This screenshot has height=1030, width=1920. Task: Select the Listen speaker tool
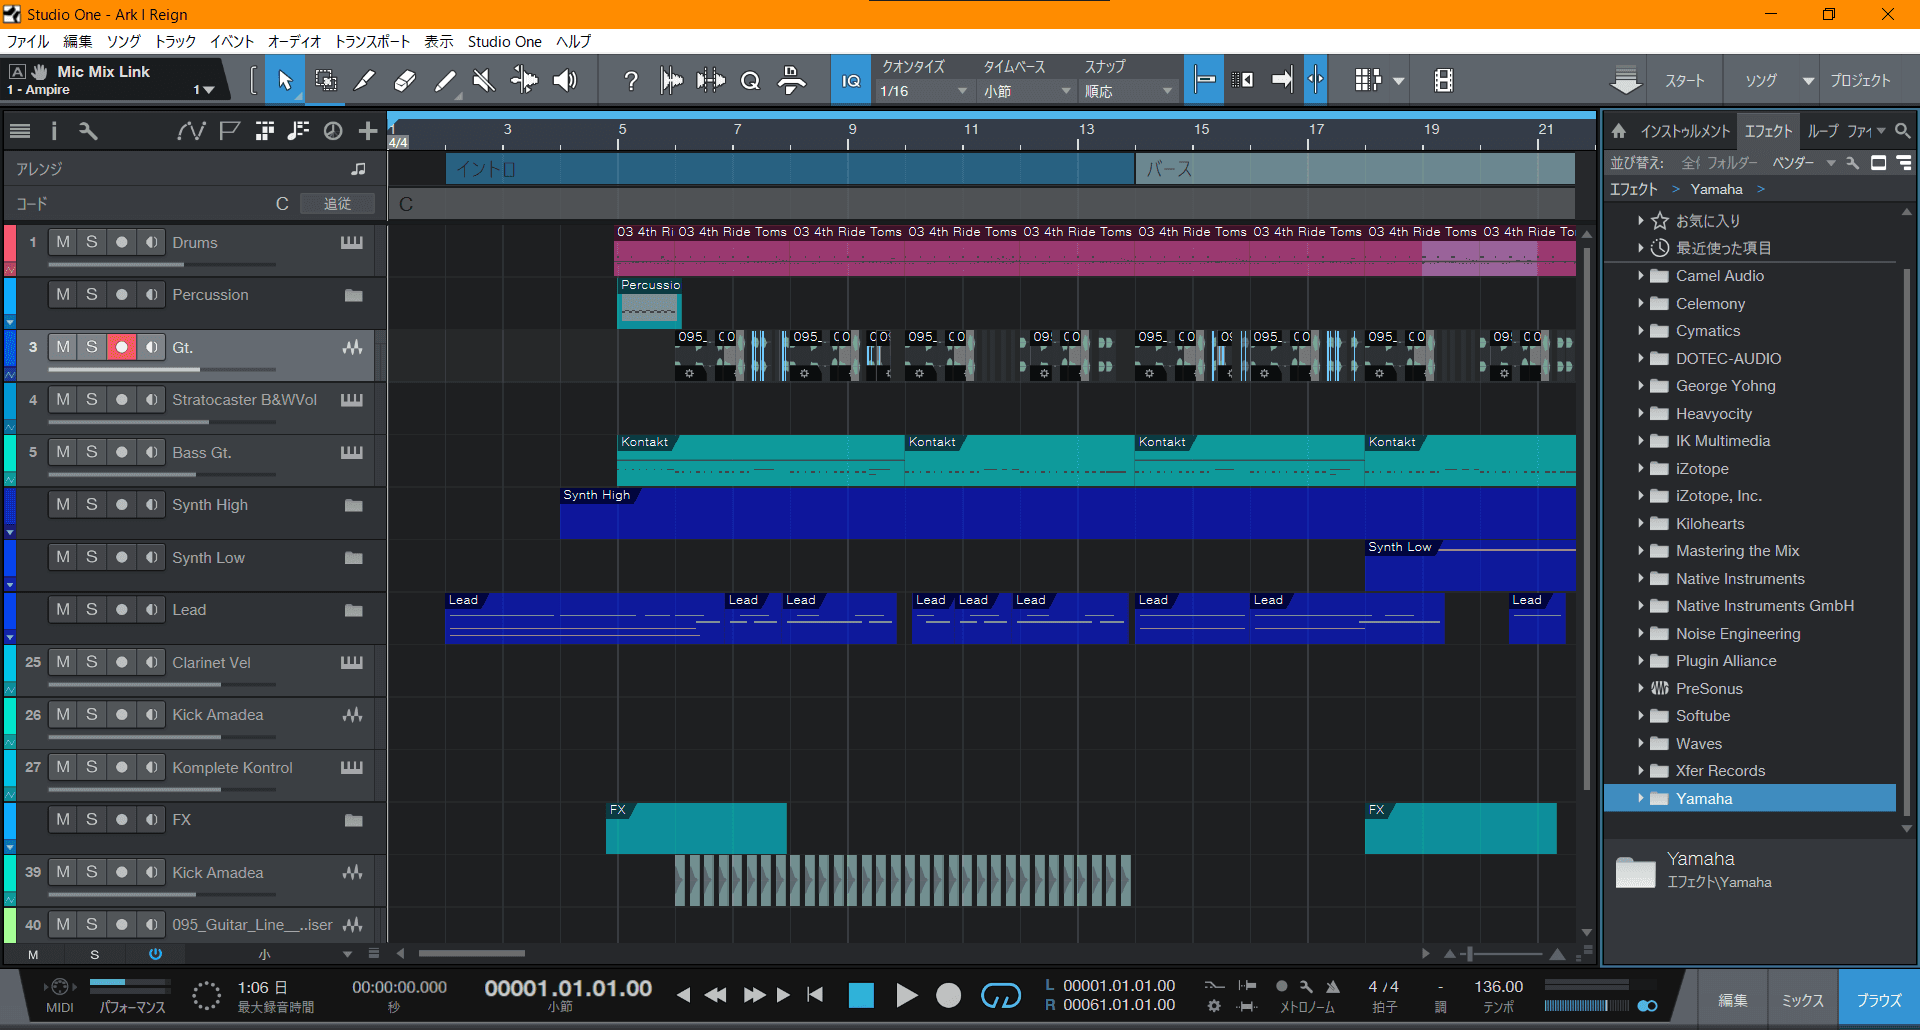(565, 81)
